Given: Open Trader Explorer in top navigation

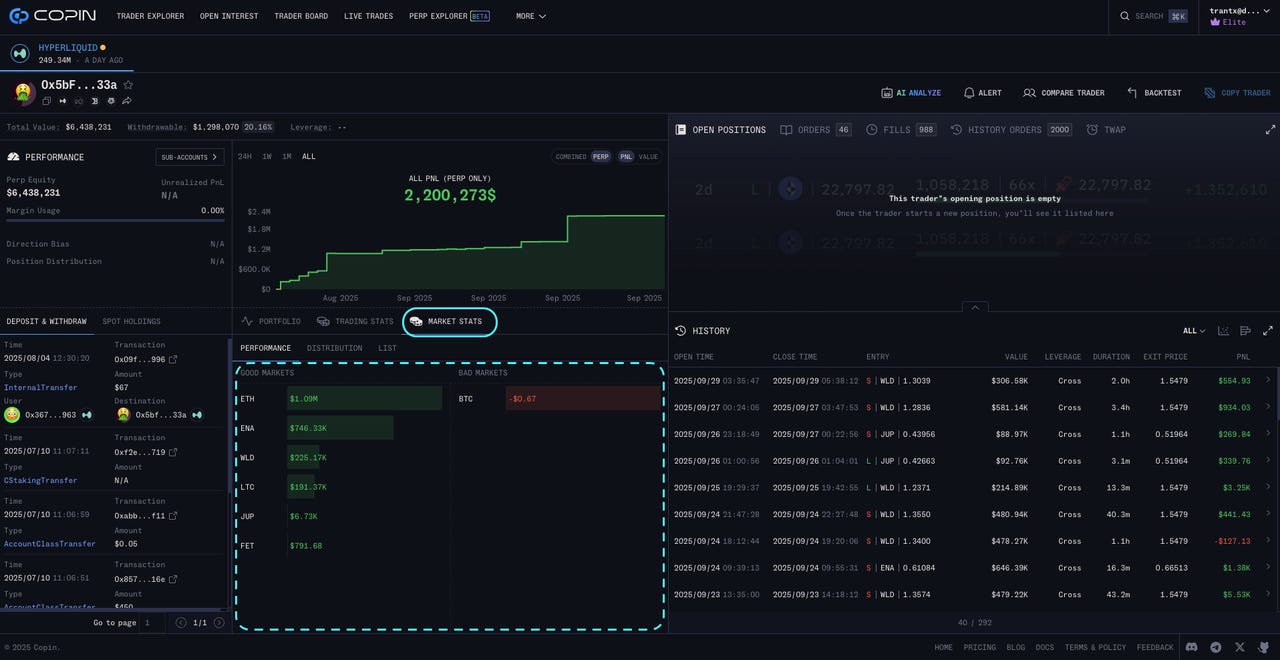Looking at the screenshot, I should pyautogui.click(x=150, y=16).
